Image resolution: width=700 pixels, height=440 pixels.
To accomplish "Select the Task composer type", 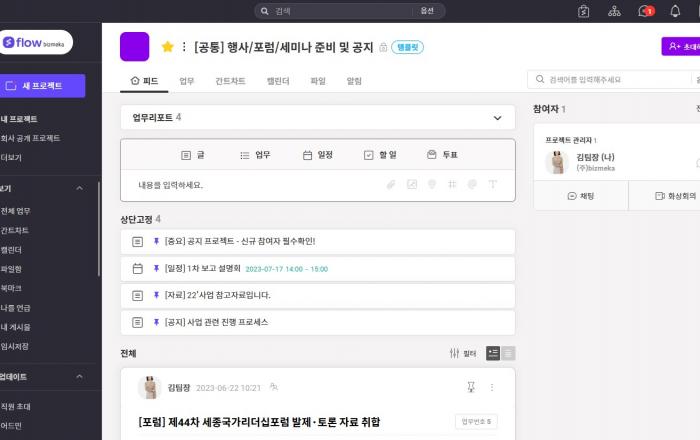I will pyautogui.click(x=255, y=155).
